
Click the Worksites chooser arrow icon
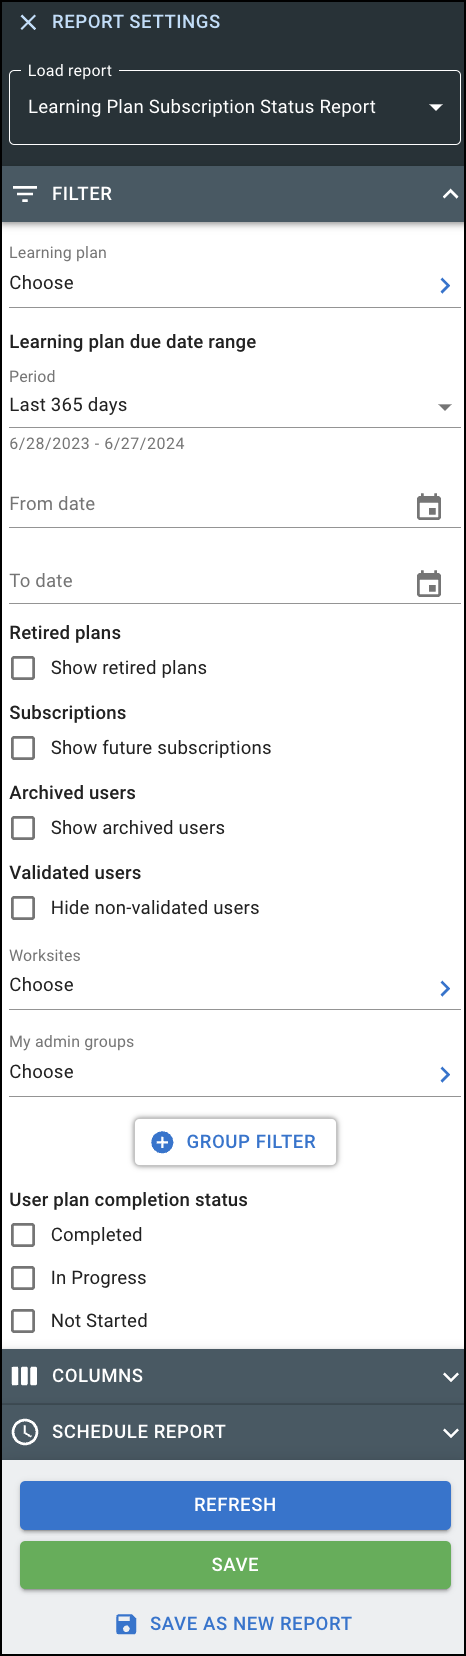445,988
